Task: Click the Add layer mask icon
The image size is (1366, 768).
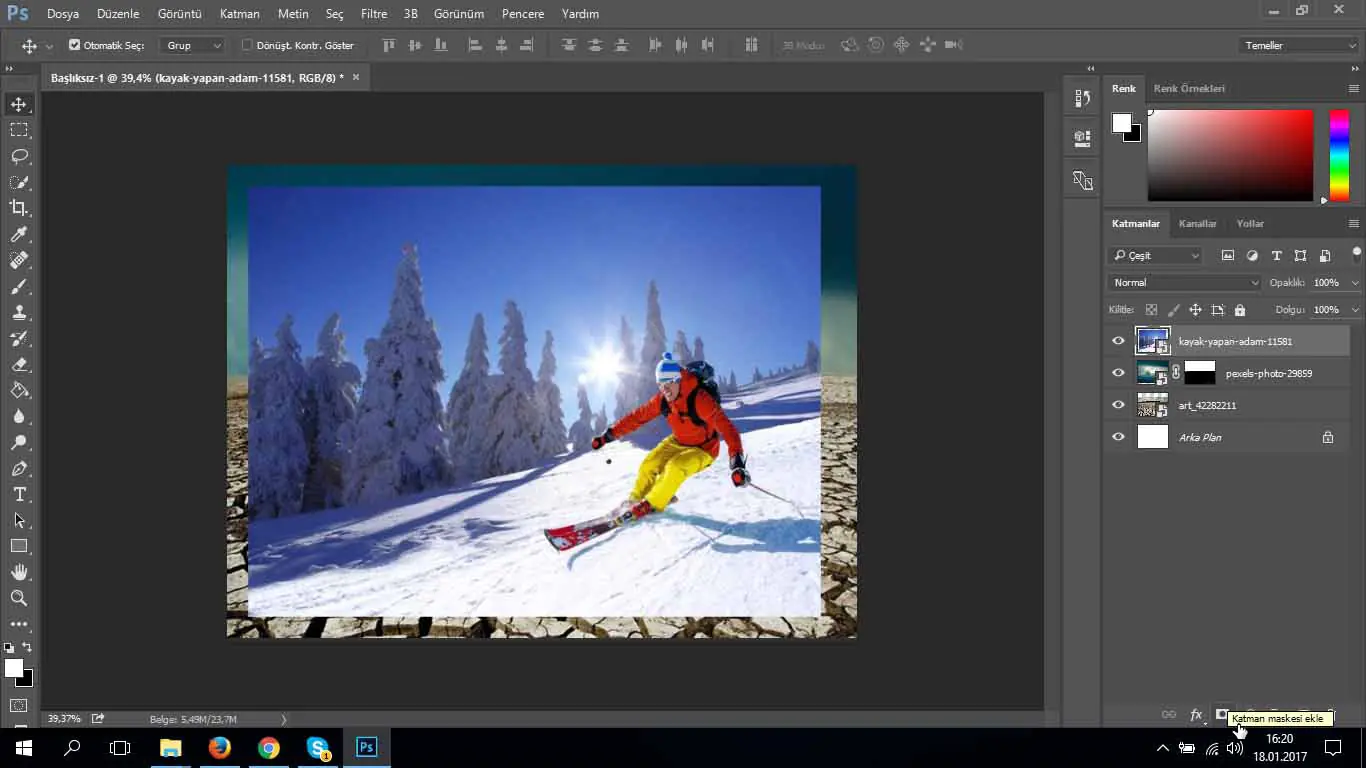Action: coord(1222,714)
